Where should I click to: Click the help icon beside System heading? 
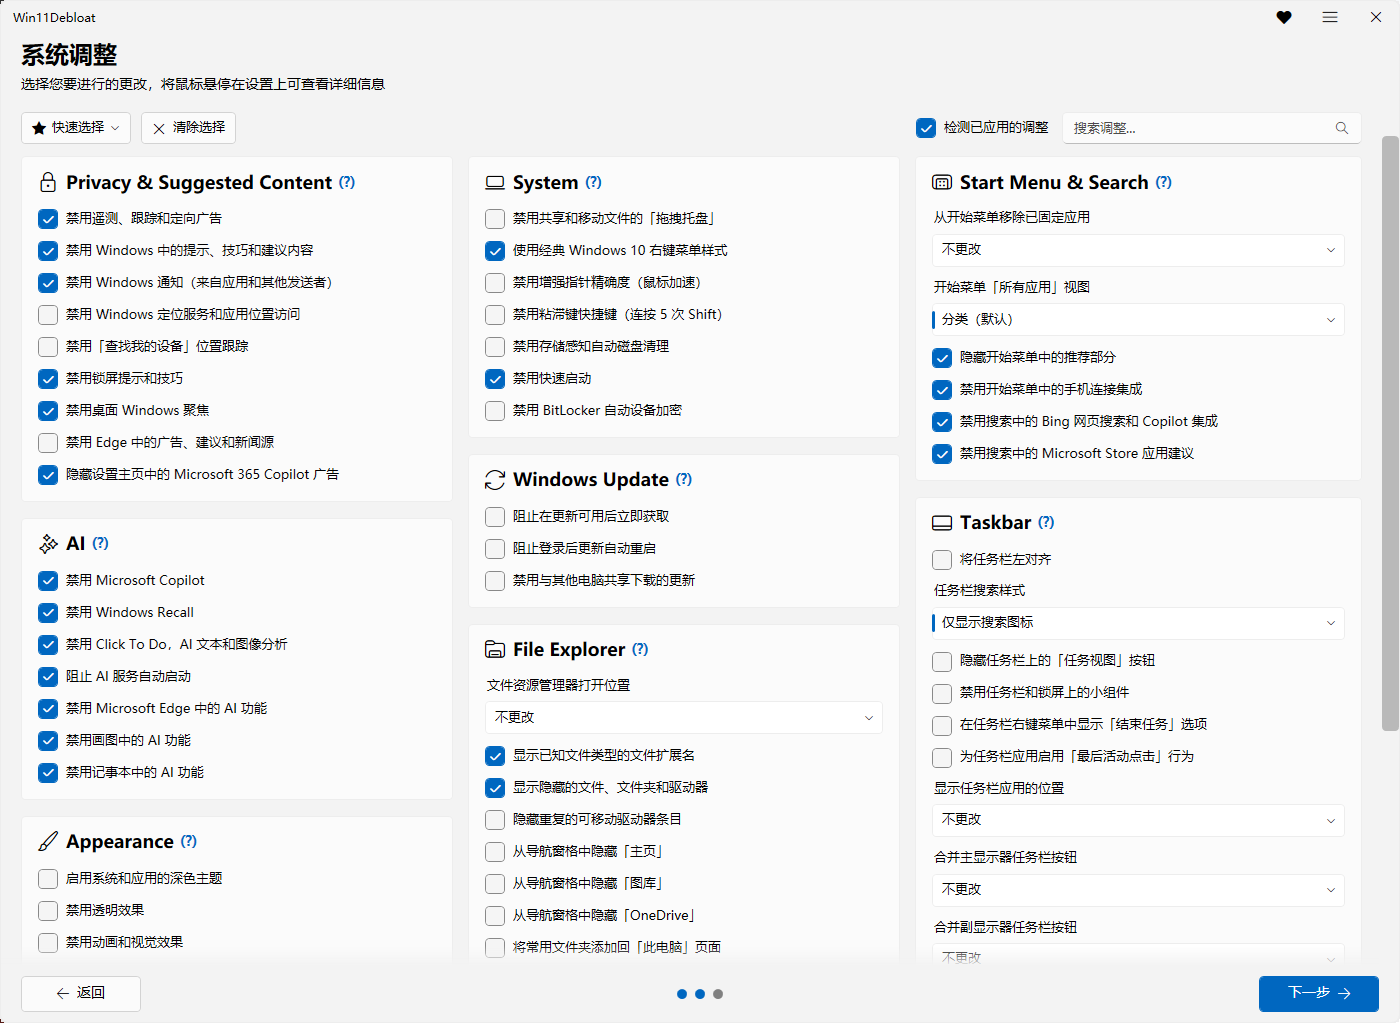pos(594,182)
